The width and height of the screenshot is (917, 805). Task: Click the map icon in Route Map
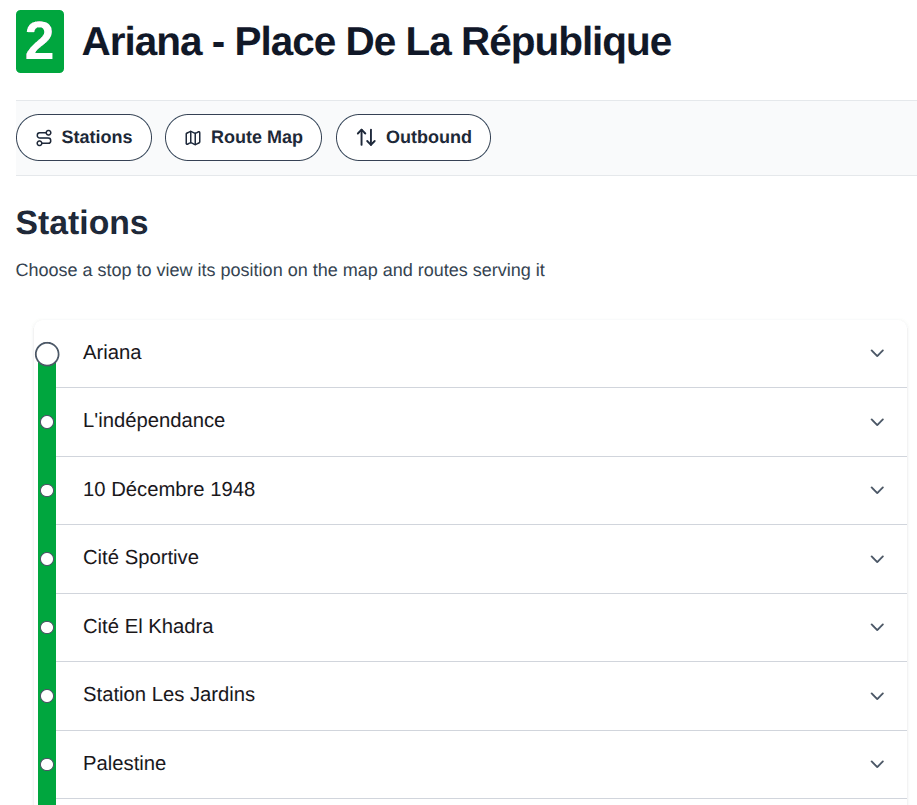193,138
